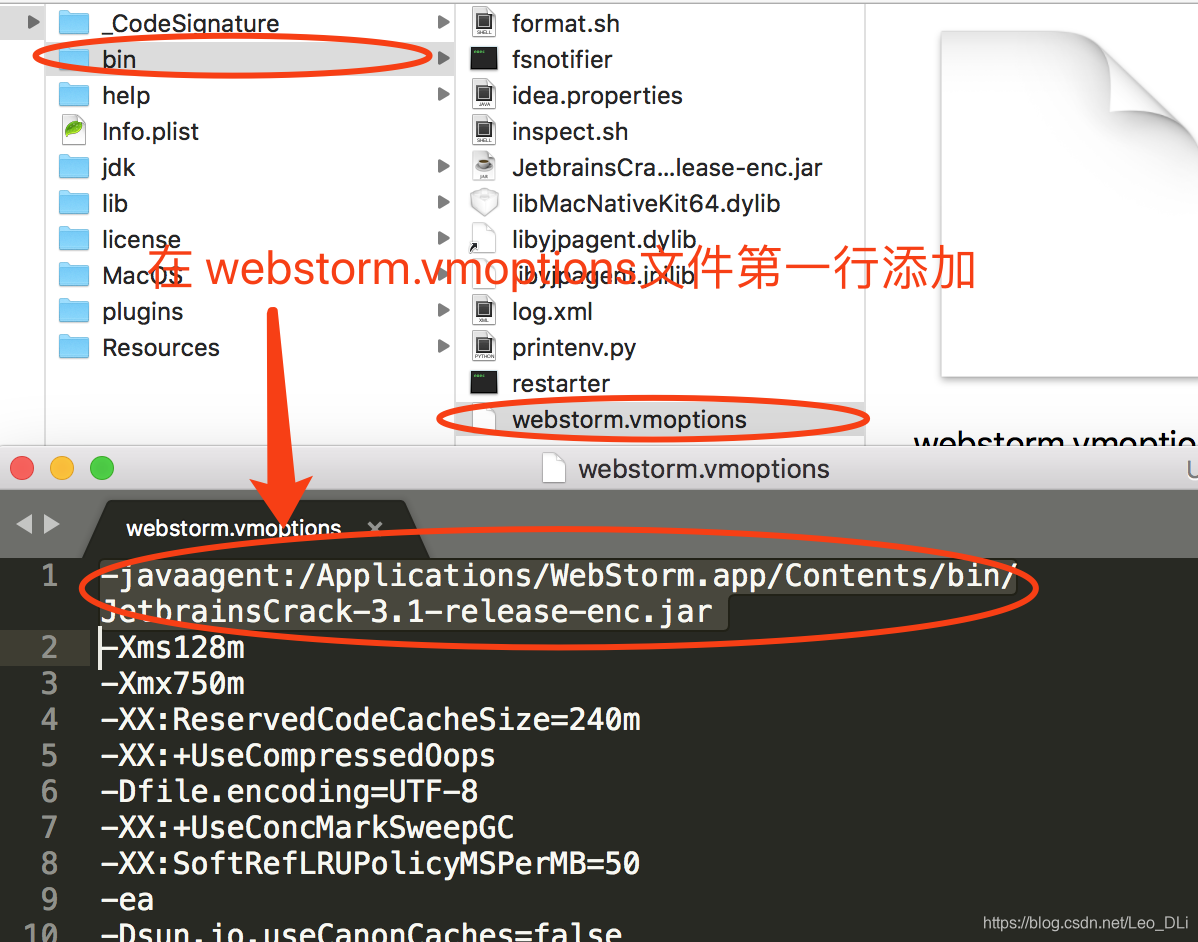1198x942 pixels.
Task: Click the libyjpagent.dylib alias icon
Action: [484, 238]
